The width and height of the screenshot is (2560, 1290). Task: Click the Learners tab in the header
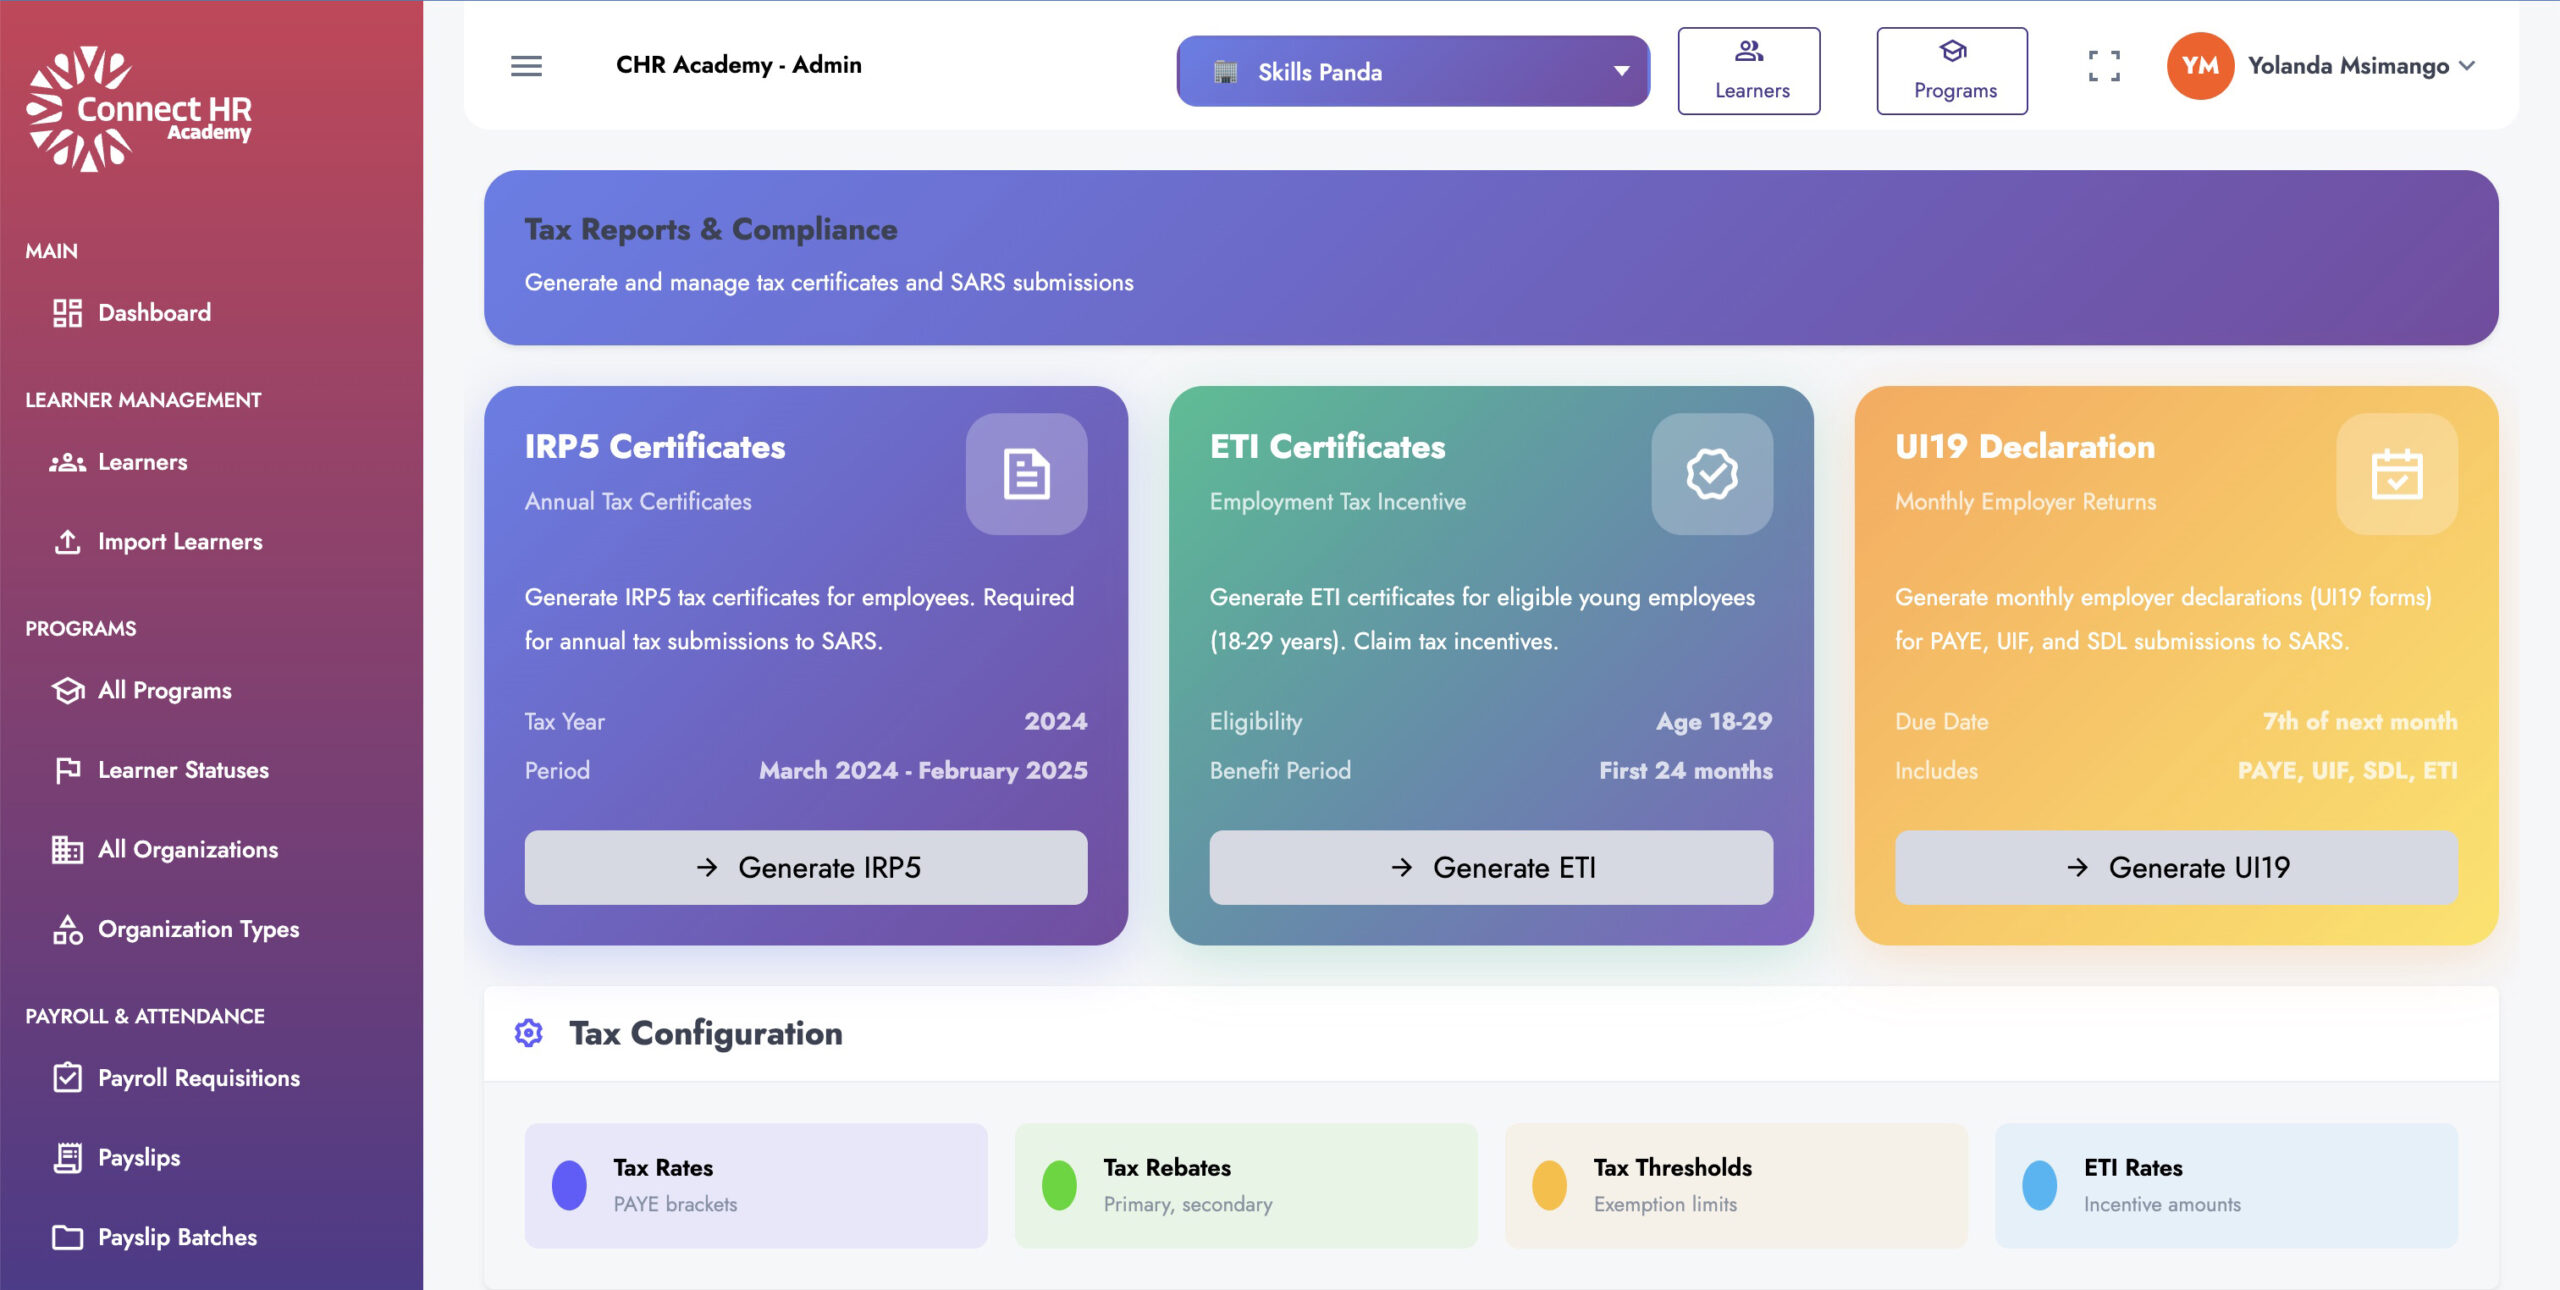(x=1750, y=69)
